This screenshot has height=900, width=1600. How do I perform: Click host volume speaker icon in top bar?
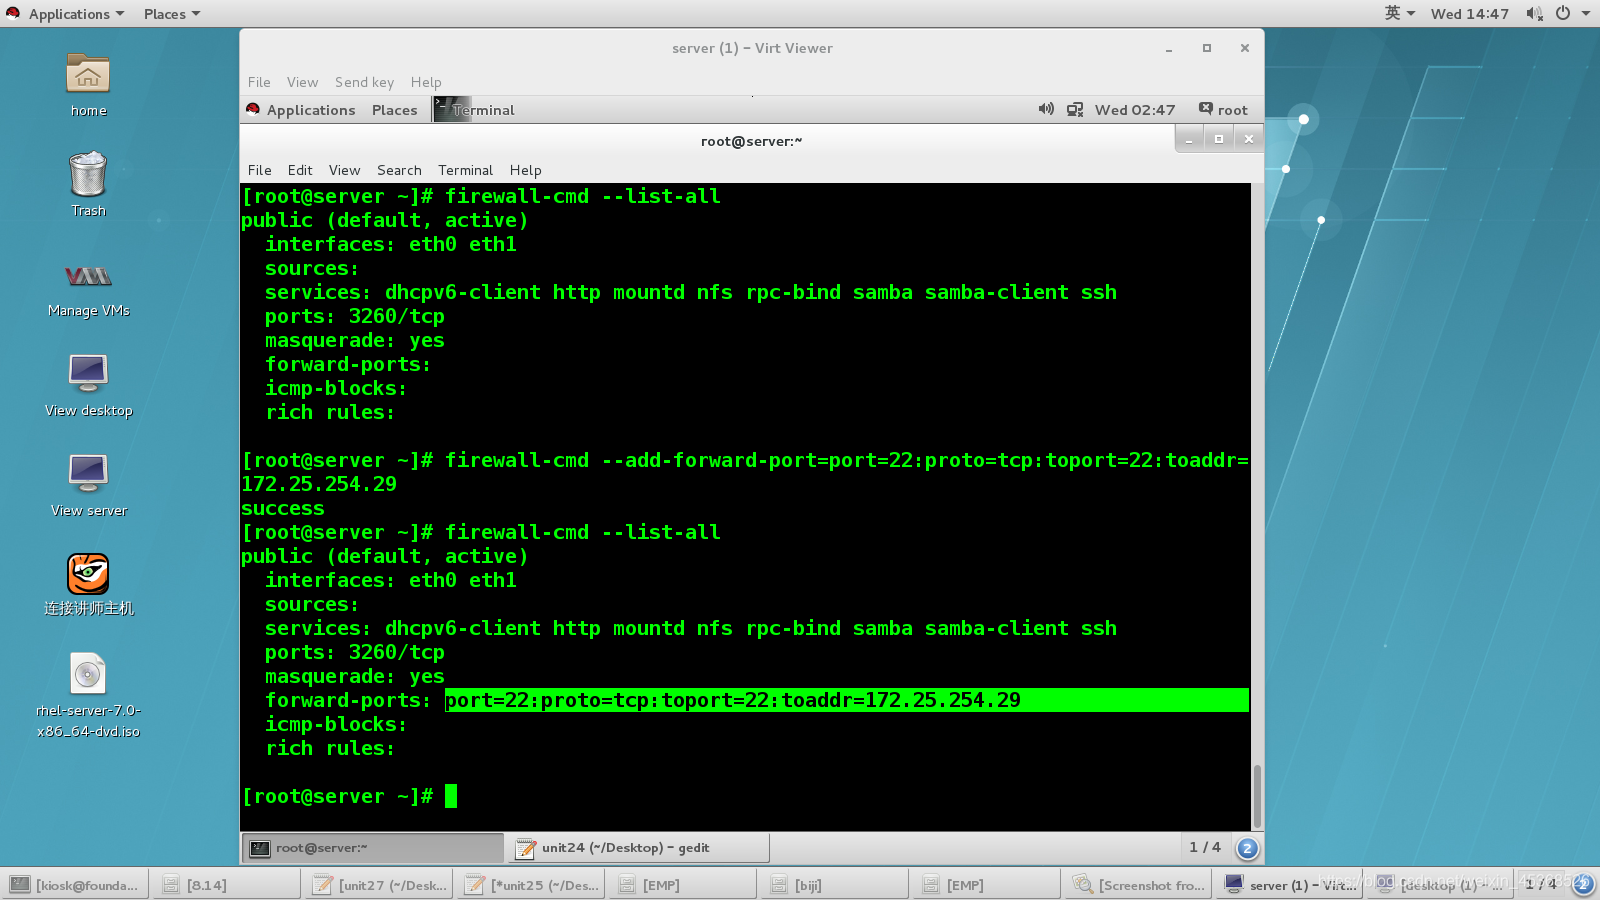(x=1534, y=13)
